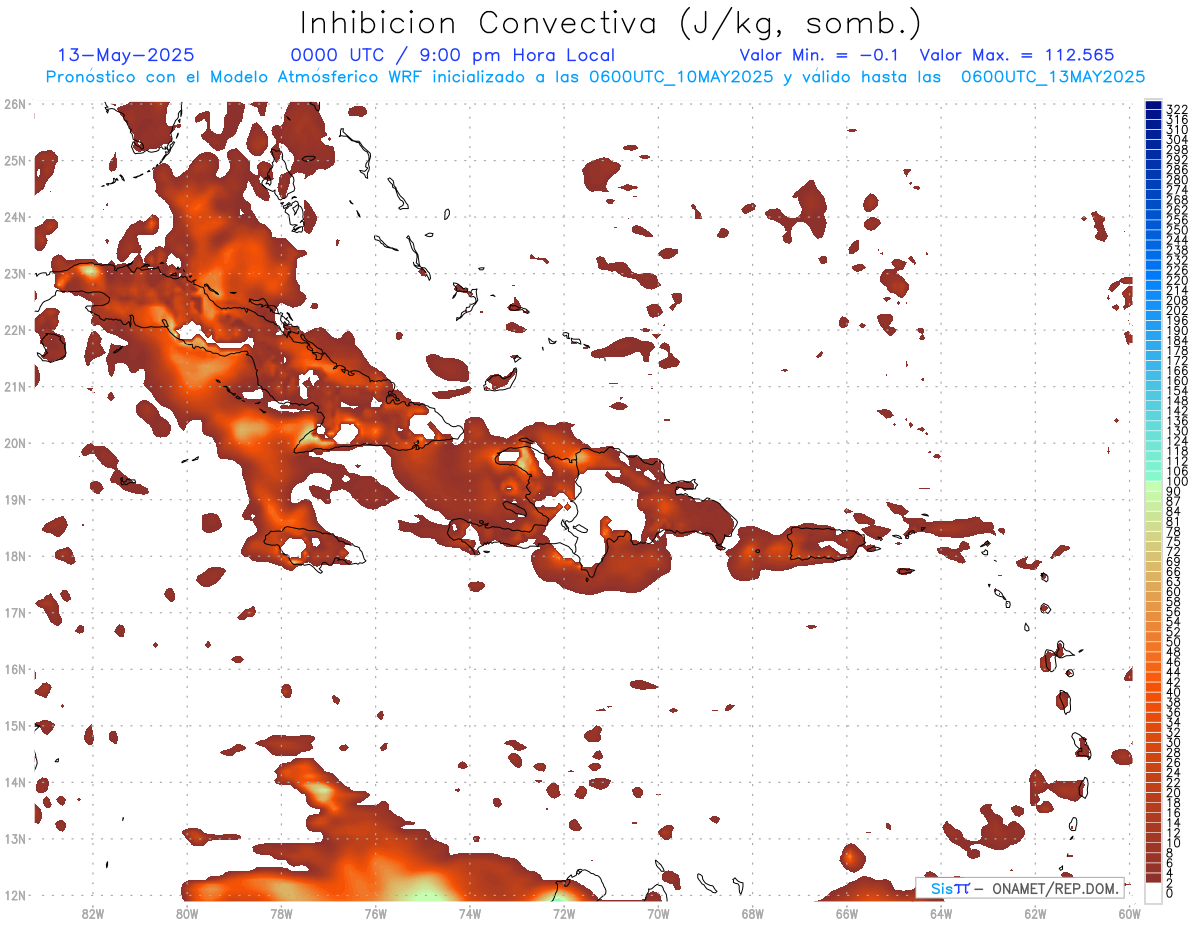Screen dimensions: 1200x927
Task: Click the 'Pronóstico con el Modelo Atmósferico WRF' line
Action: tap(595, 76)
